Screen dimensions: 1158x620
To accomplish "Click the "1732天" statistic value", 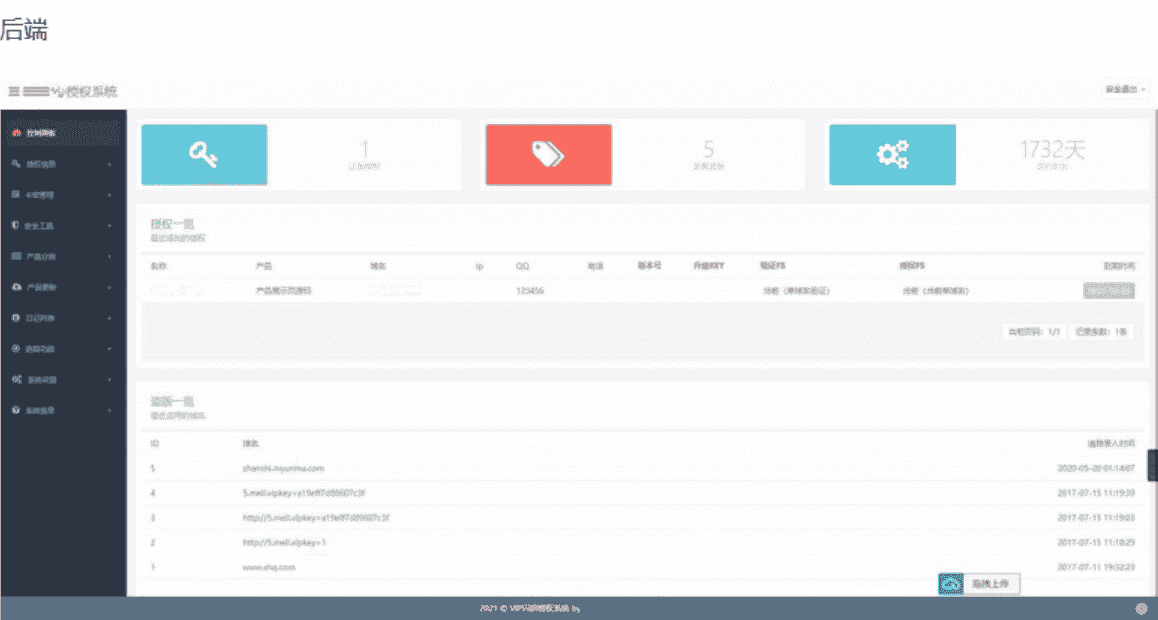I will (1052, 150).
